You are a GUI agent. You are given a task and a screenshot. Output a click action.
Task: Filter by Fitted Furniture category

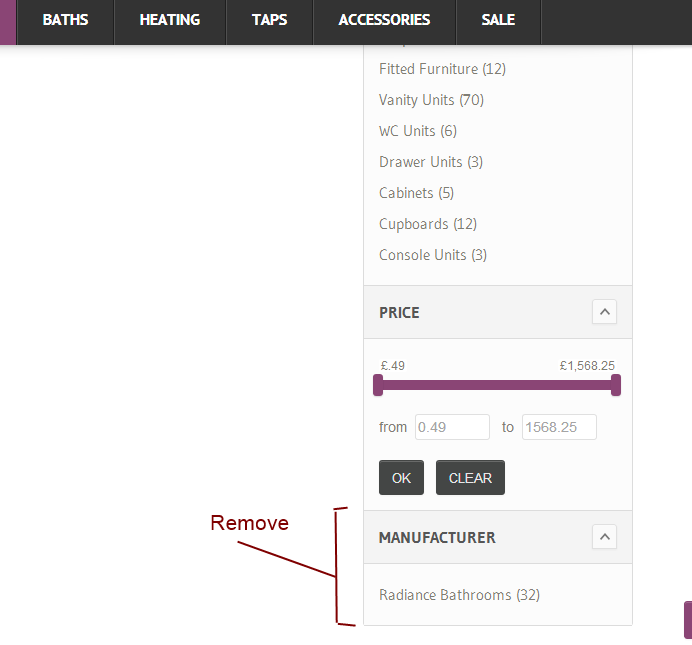pos(428,69)
